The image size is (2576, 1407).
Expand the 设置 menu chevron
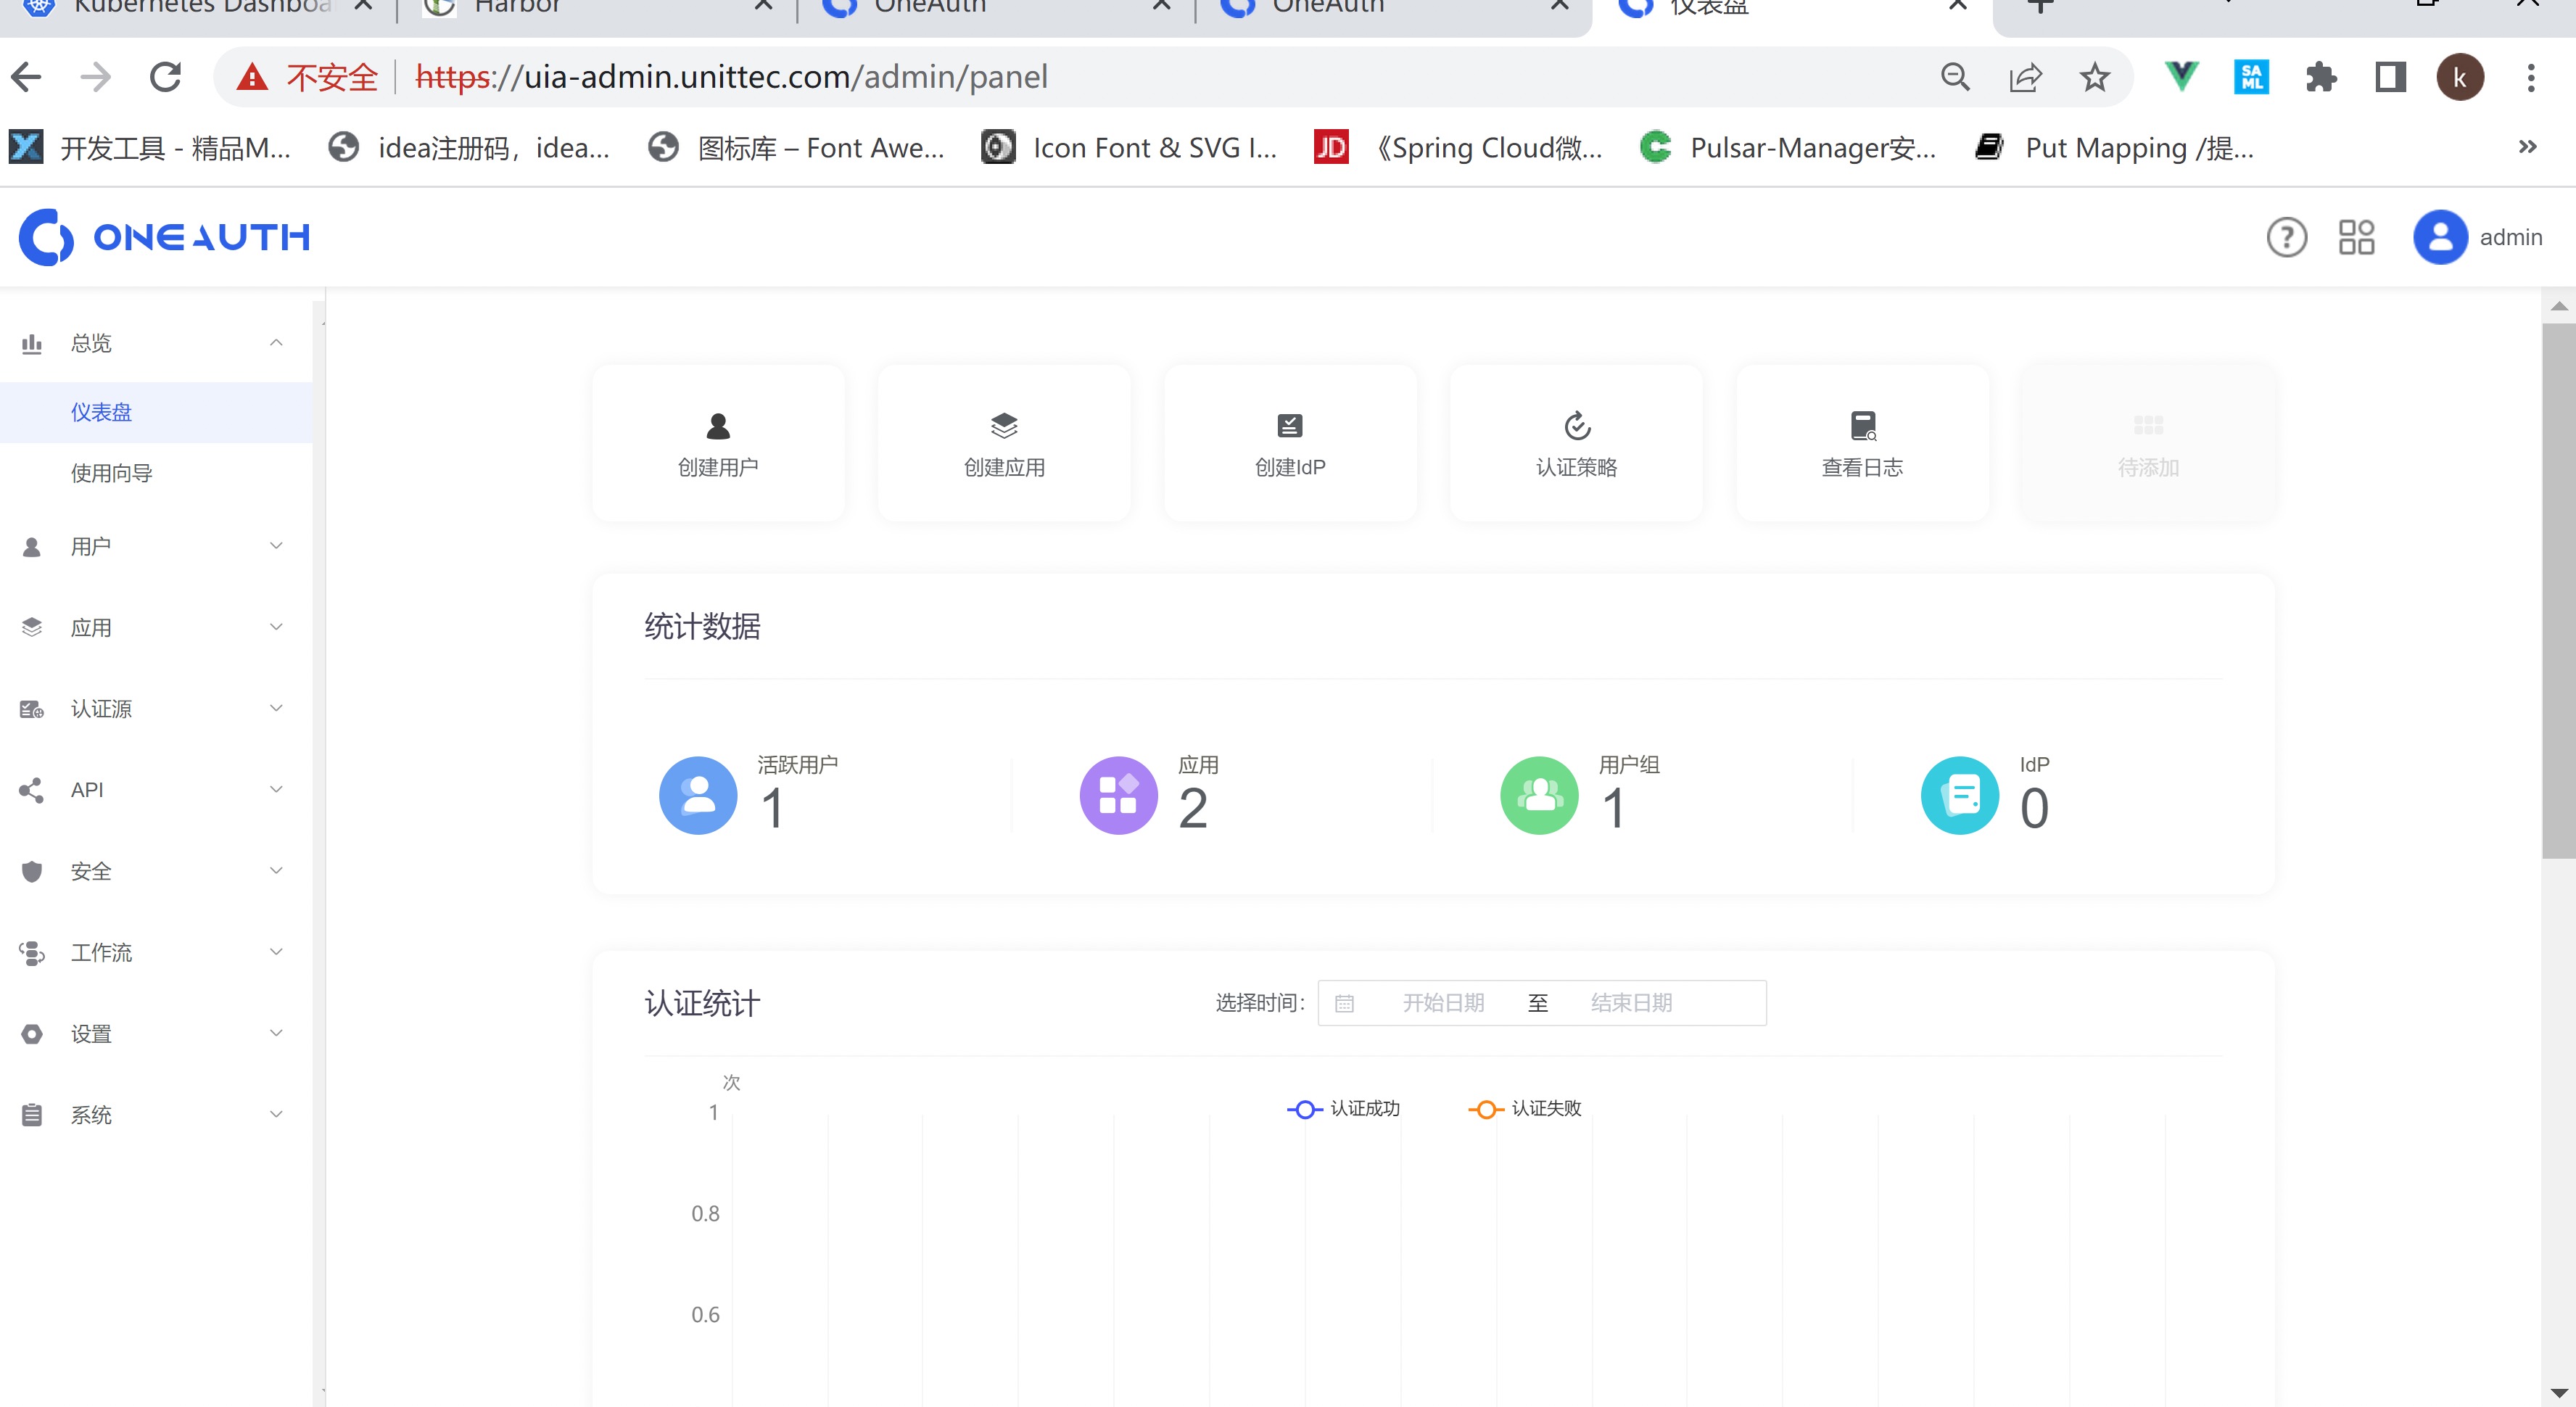[276, 1033]
